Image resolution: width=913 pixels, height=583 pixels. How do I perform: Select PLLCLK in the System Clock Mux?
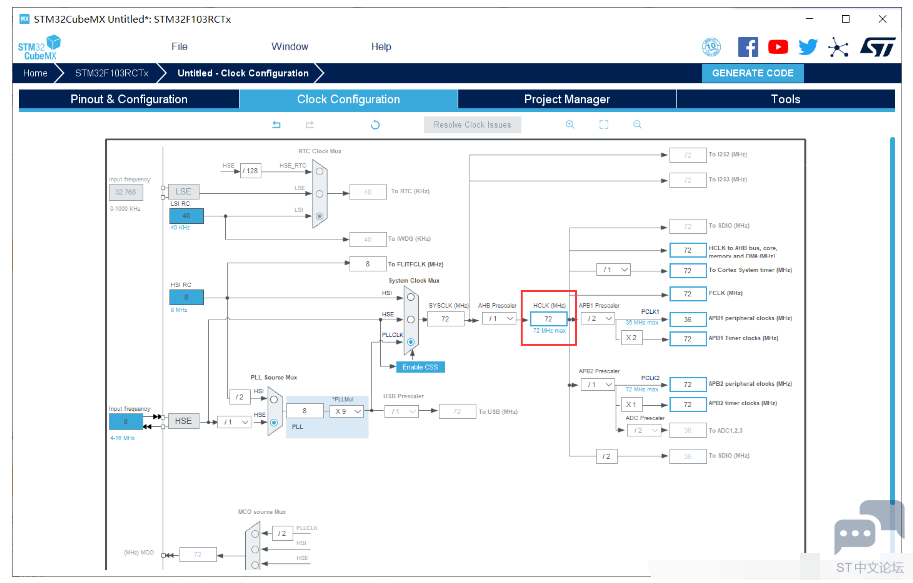(x=411, y=342)
